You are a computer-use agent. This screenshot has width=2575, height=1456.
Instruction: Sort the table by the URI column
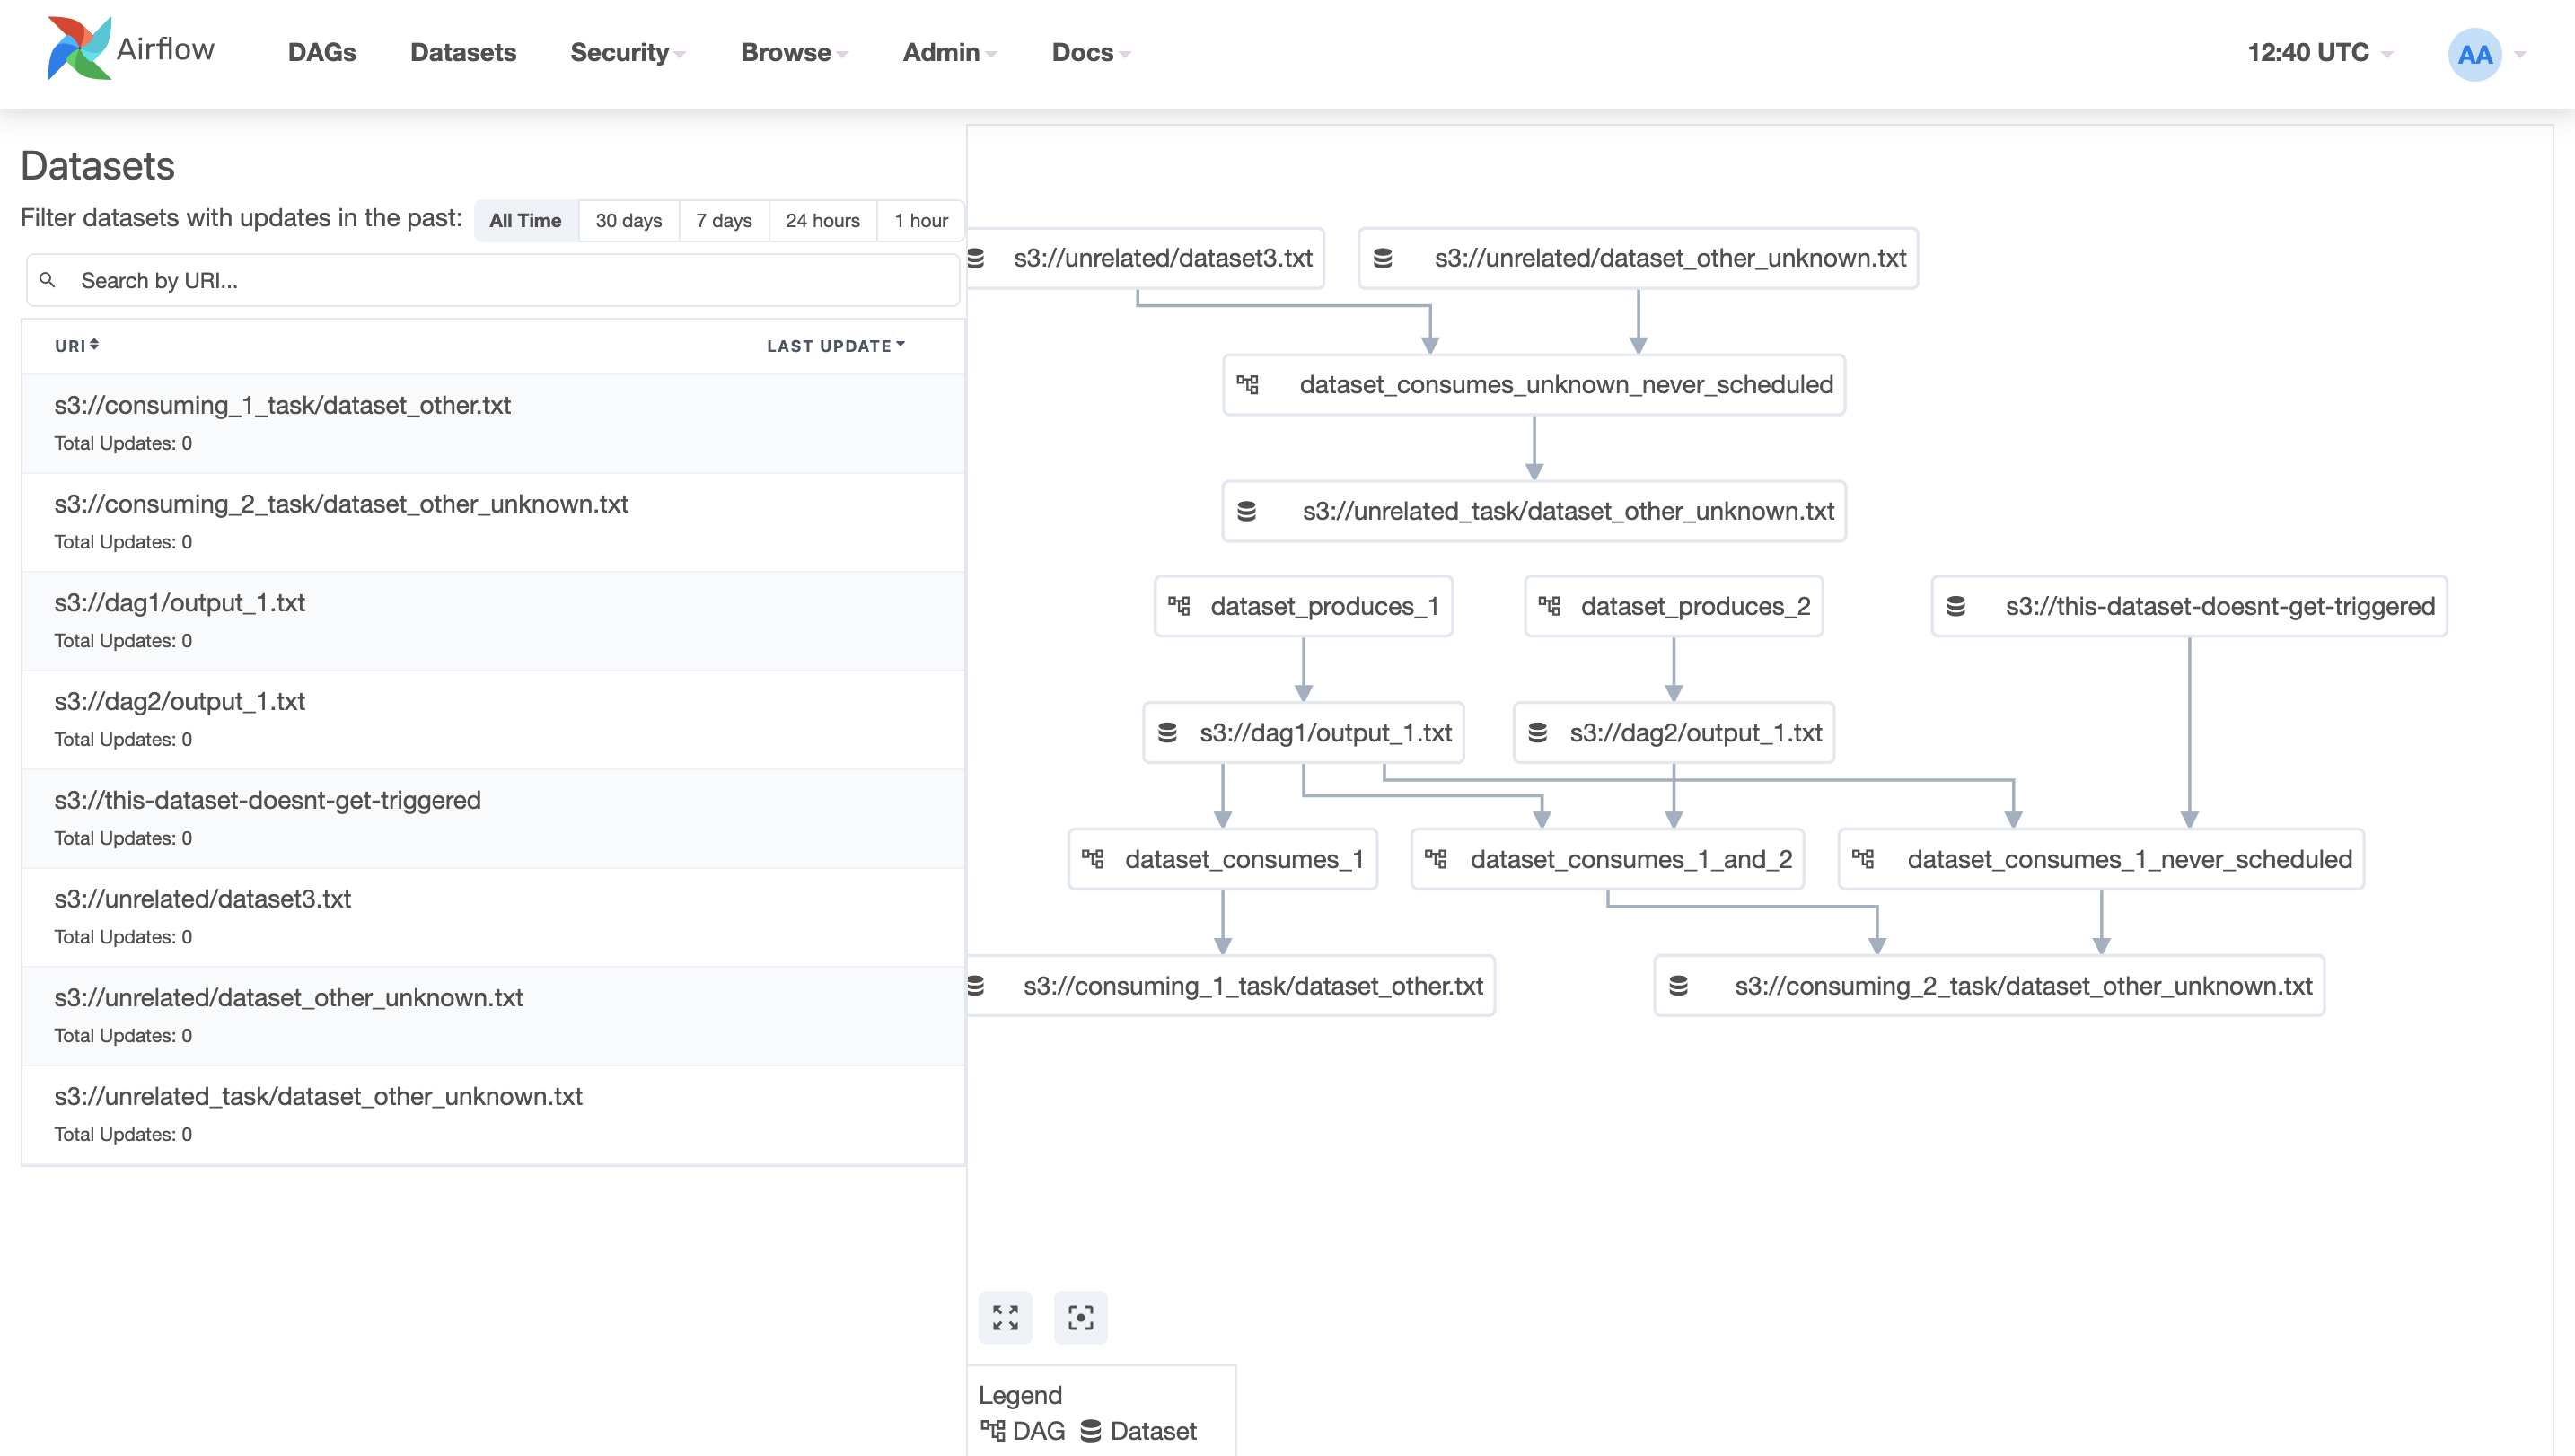(x=77, y=345)
